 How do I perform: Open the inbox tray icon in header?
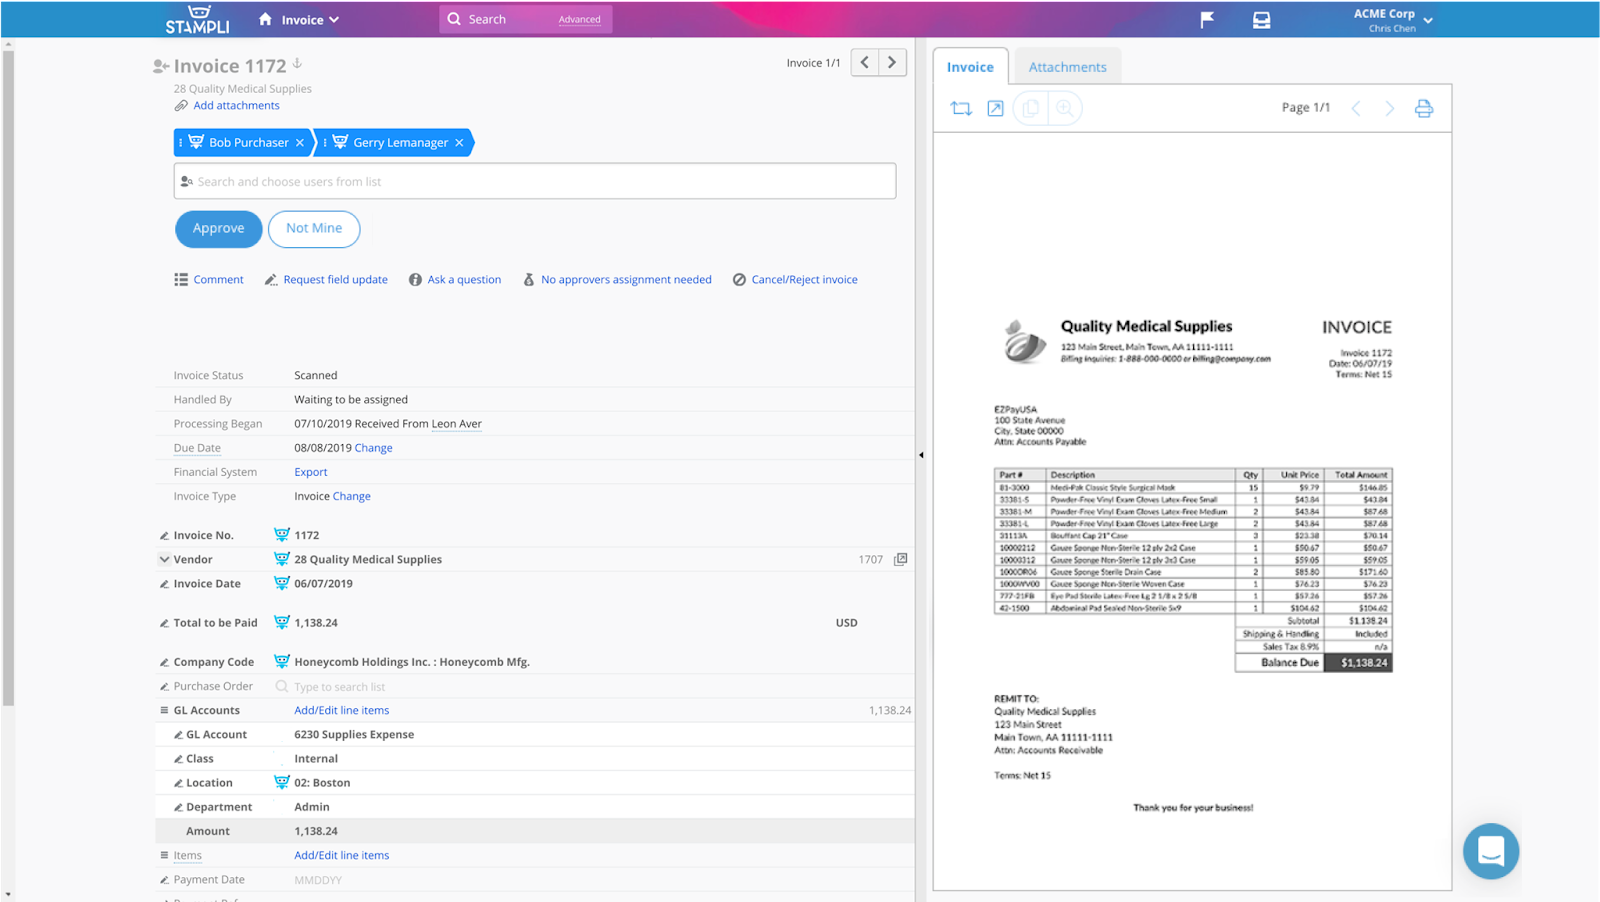click(1261, 19)
